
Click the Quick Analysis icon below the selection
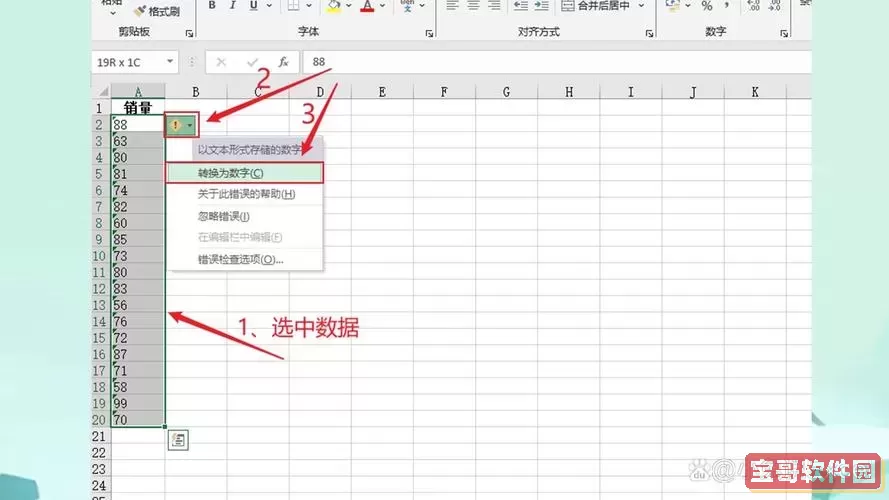(x=178, y=440)
